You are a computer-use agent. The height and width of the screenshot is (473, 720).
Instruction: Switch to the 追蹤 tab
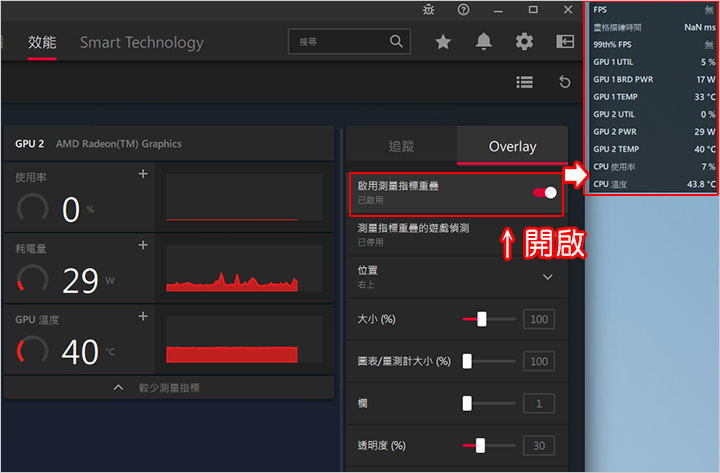[401, 146]
